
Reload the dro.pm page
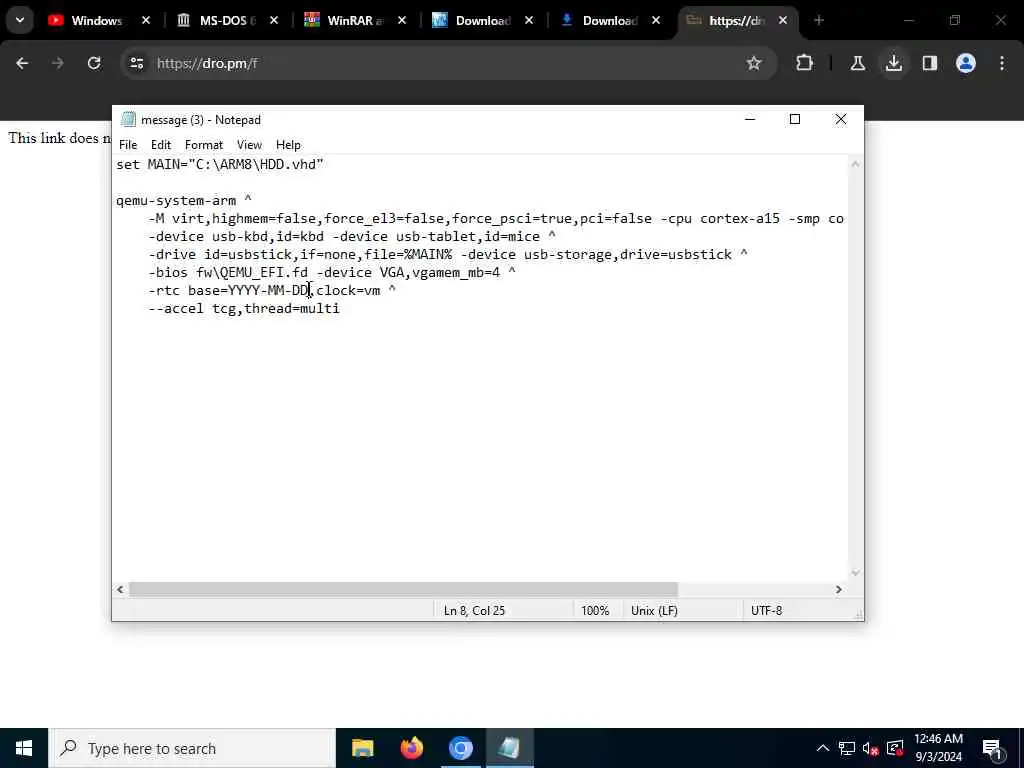coord(94,63)
